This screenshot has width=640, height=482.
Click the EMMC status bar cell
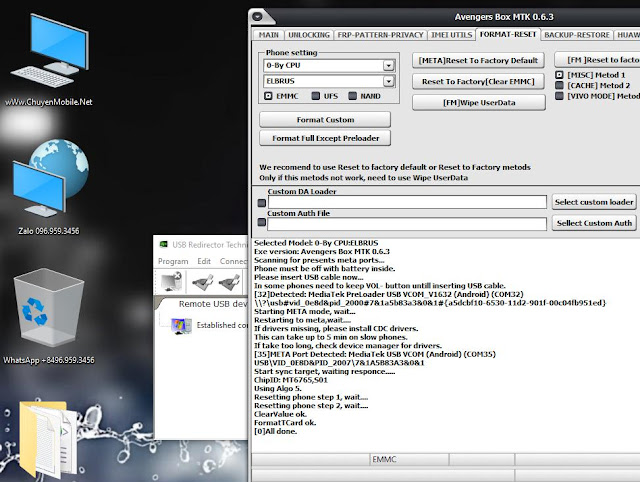click(409, 460)
